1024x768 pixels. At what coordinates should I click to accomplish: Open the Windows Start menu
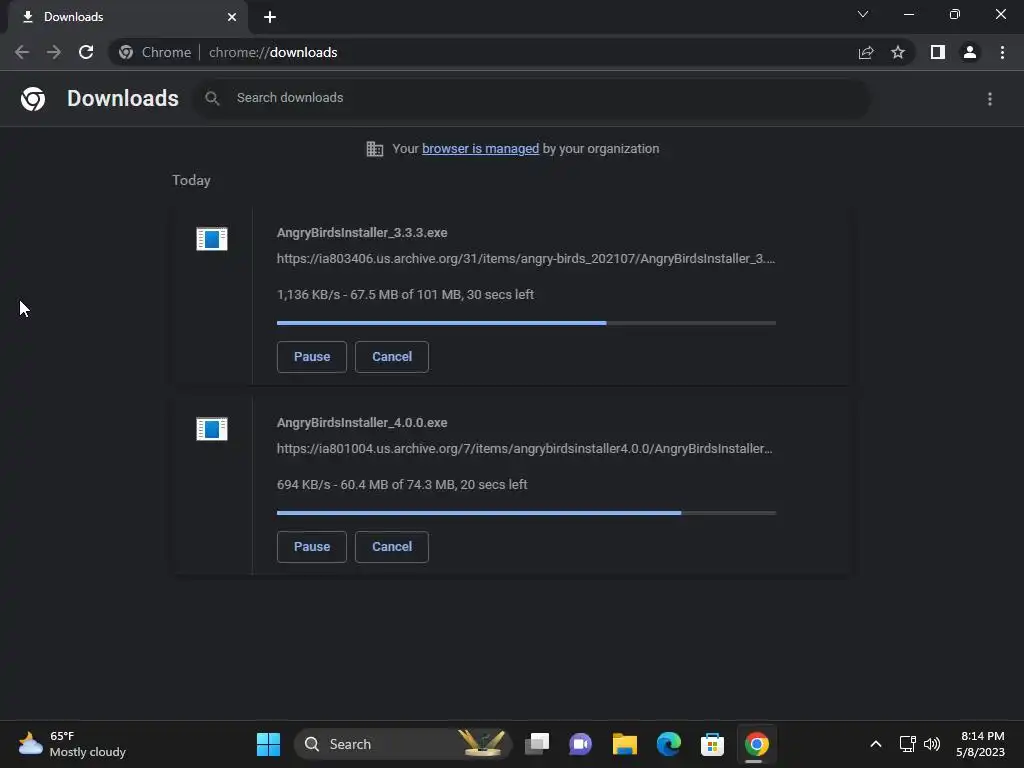pyautogui.click(x=268, y=744)
